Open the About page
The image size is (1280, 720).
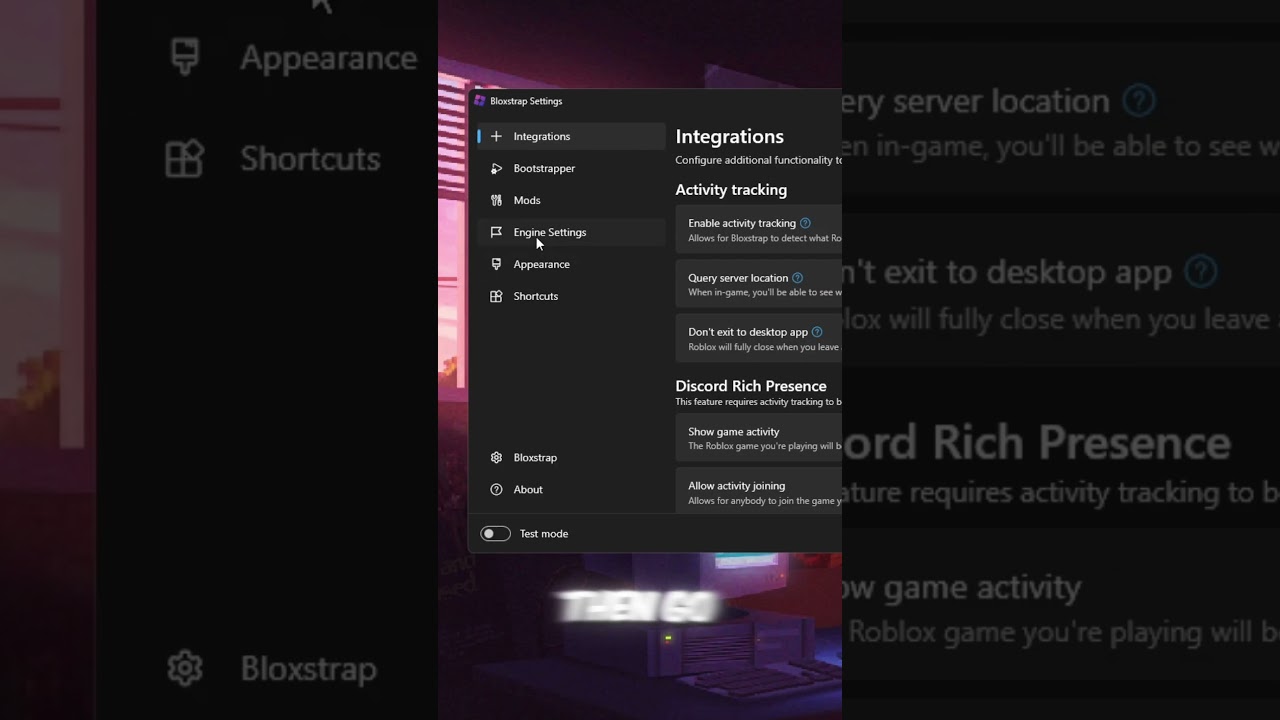(x=571, y=489)
